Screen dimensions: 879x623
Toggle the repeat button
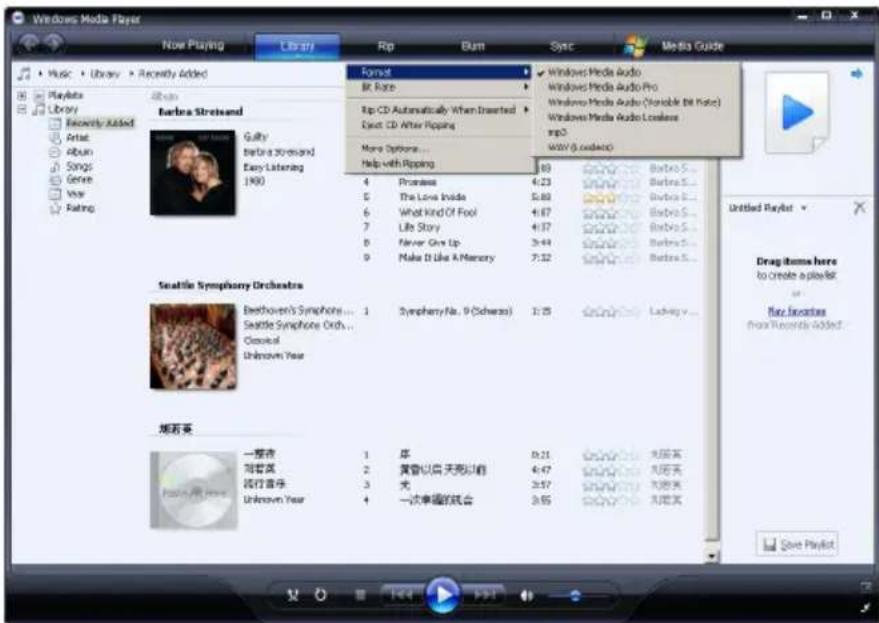pos(321,594)
